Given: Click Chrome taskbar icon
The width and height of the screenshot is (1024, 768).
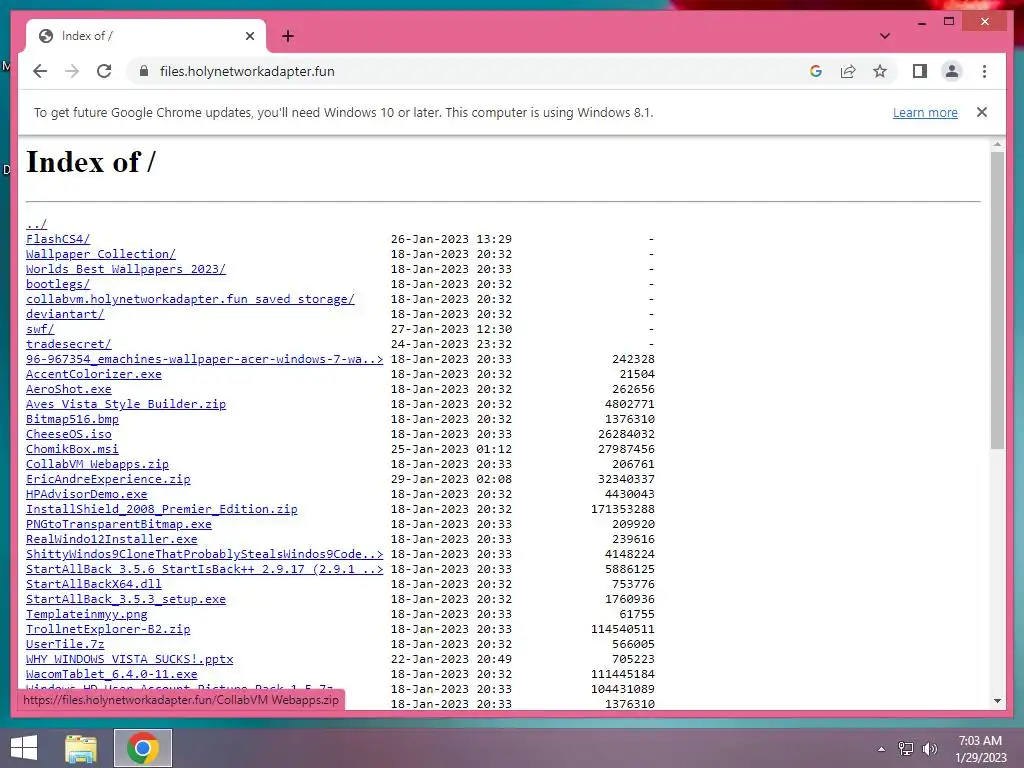Looking at the screenshot, I should click(x=143, y=748).
